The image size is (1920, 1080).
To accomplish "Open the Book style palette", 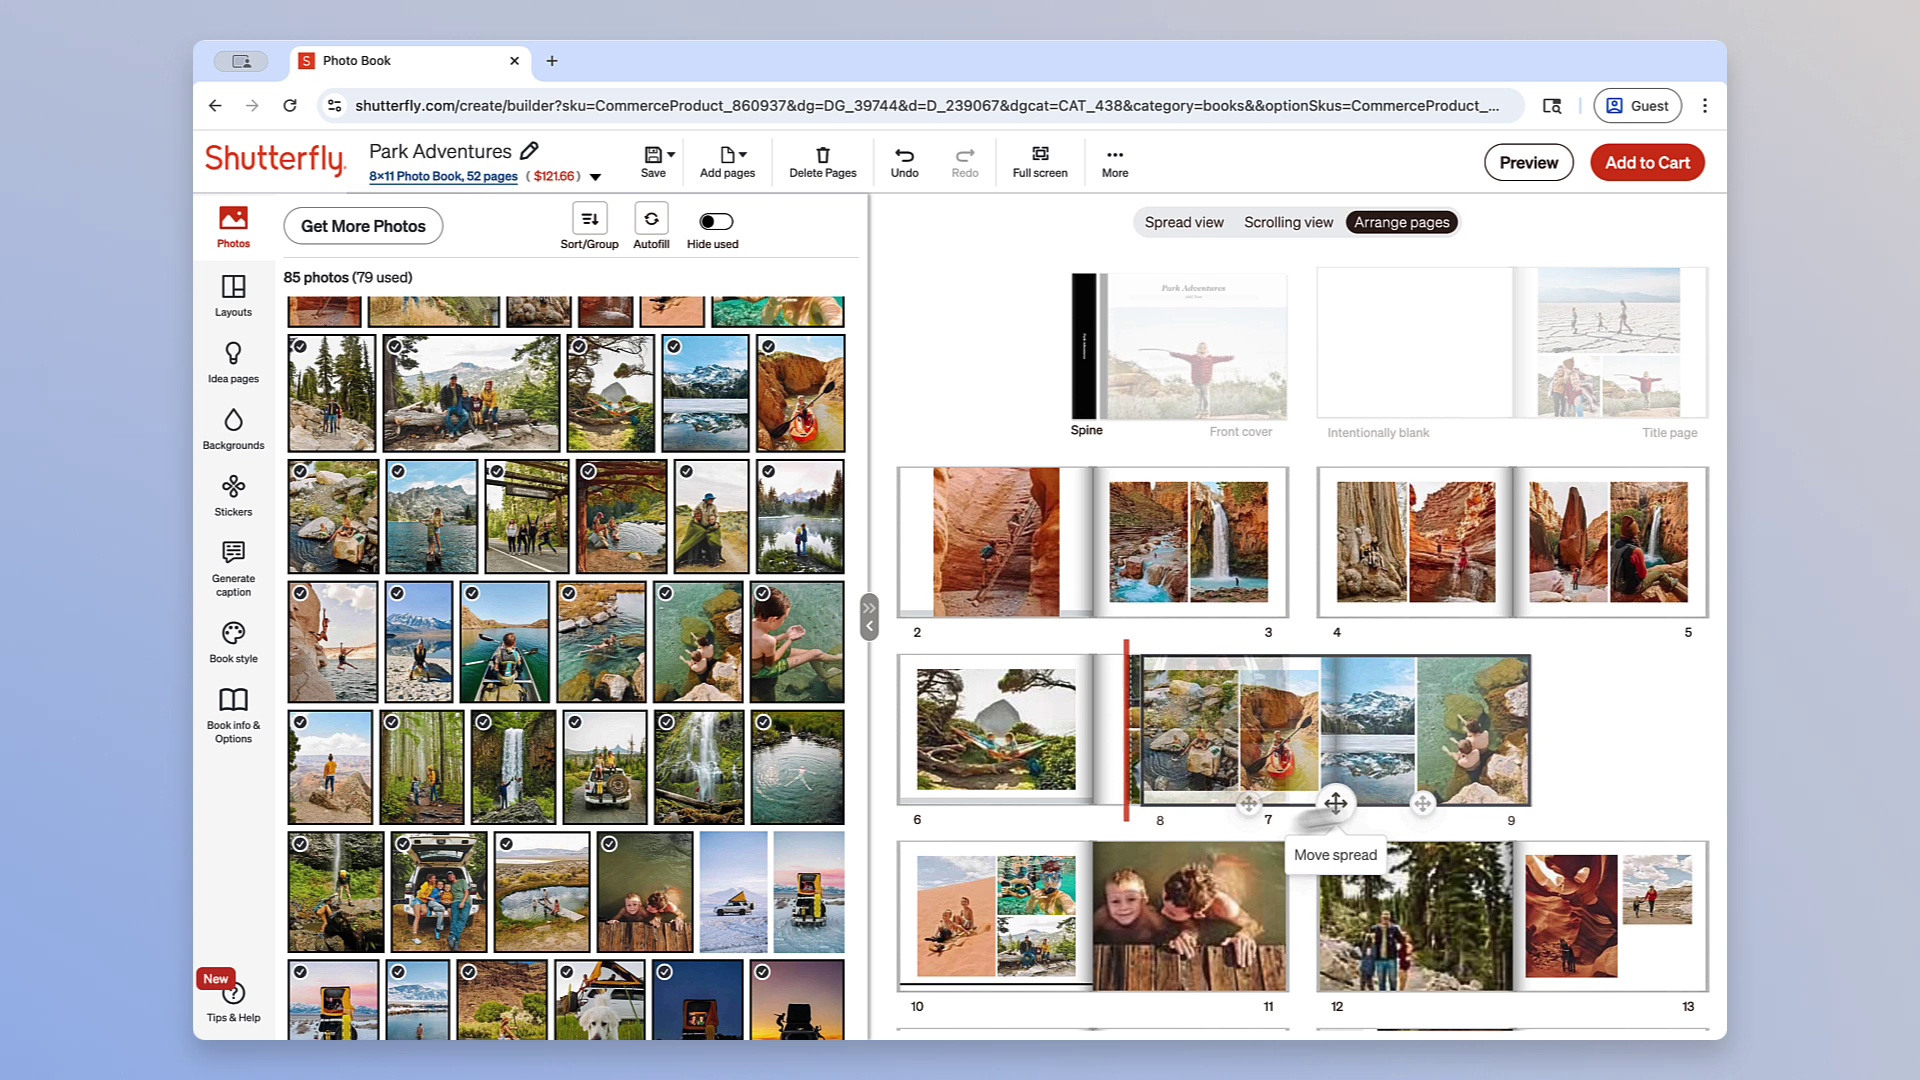I will pos(233,642).
